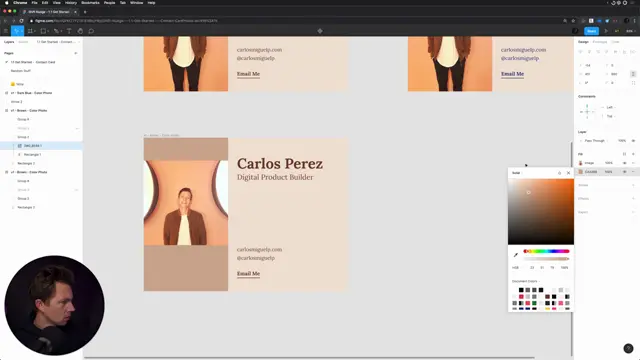Select the 'Random Stuff' page
This screenshot has width=640, height=360.
coord(20,71)
